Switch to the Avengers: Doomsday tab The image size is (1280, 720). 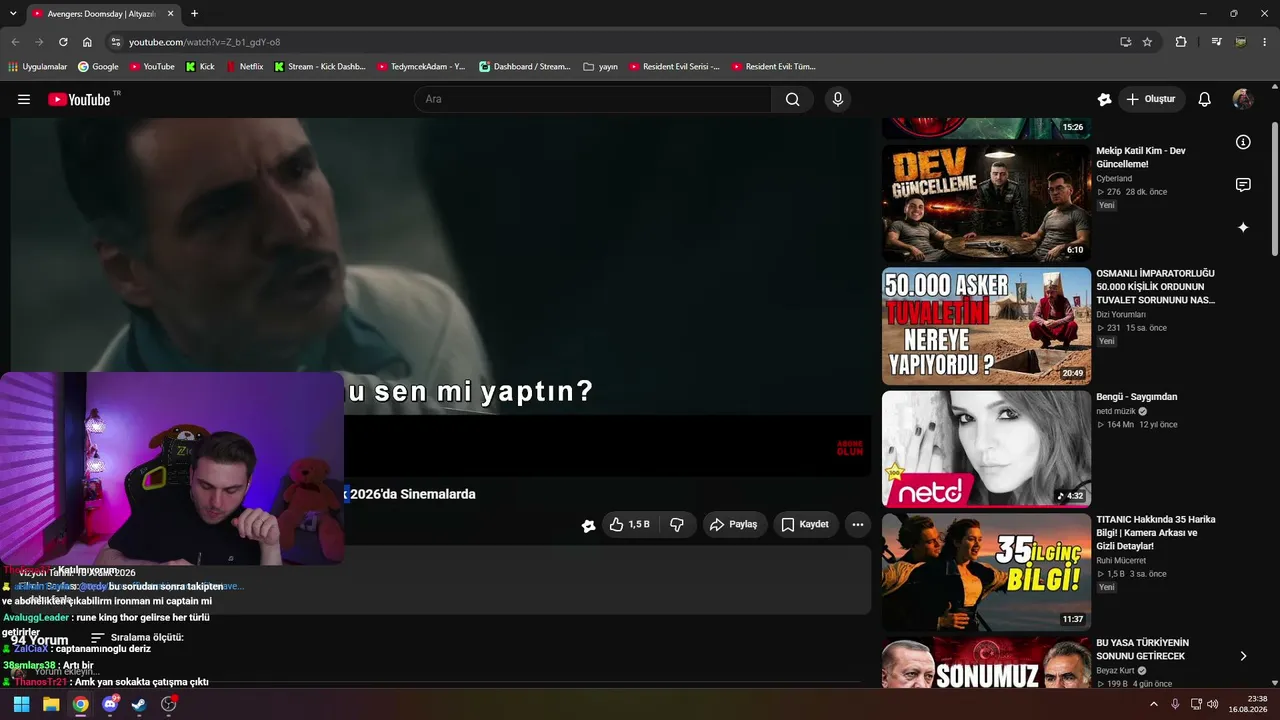click(101, 14)
